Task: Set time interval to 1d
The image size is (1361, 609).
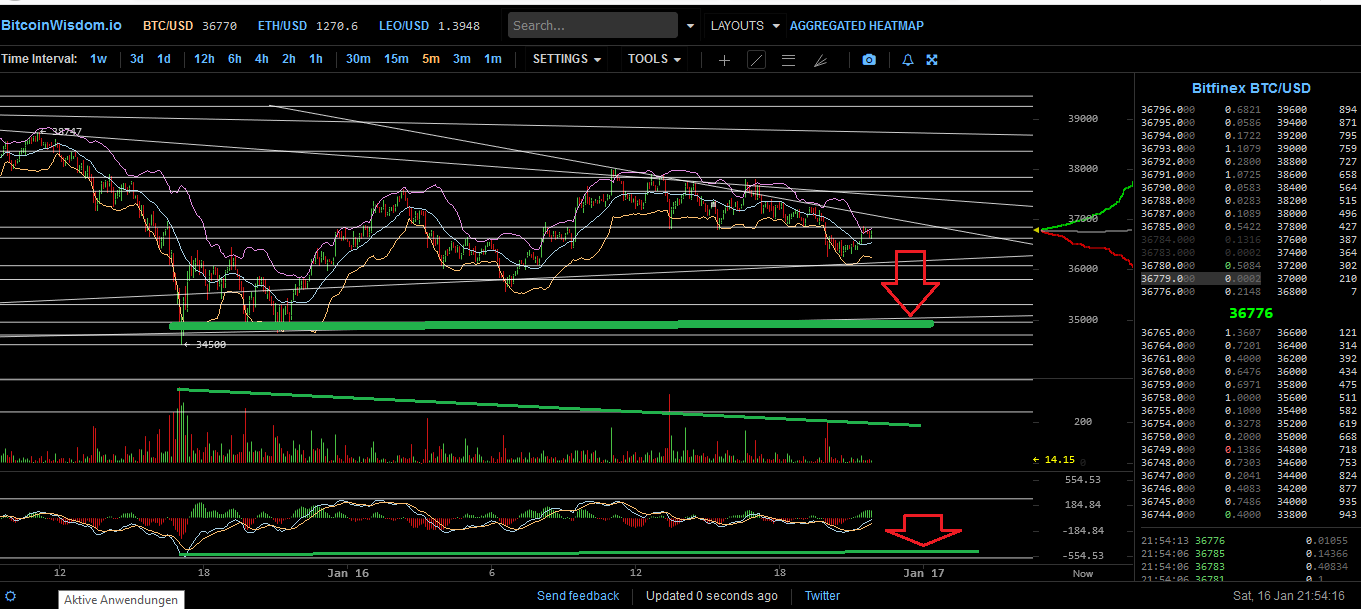Action: coord(163,59)
